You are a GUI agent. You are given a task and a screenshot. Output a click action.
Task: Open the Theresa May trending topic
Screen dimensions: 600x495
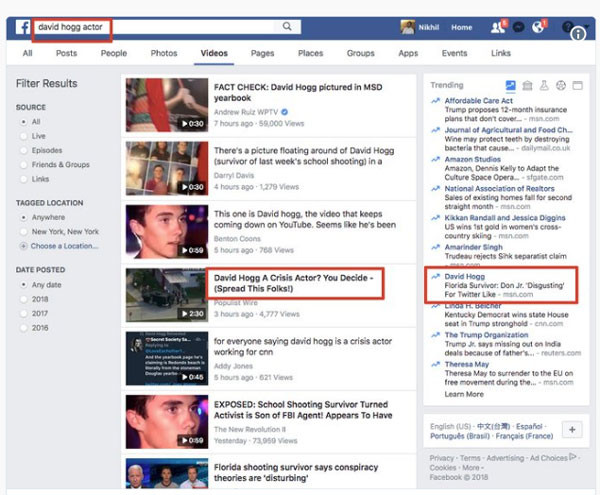tap(466, 364)
